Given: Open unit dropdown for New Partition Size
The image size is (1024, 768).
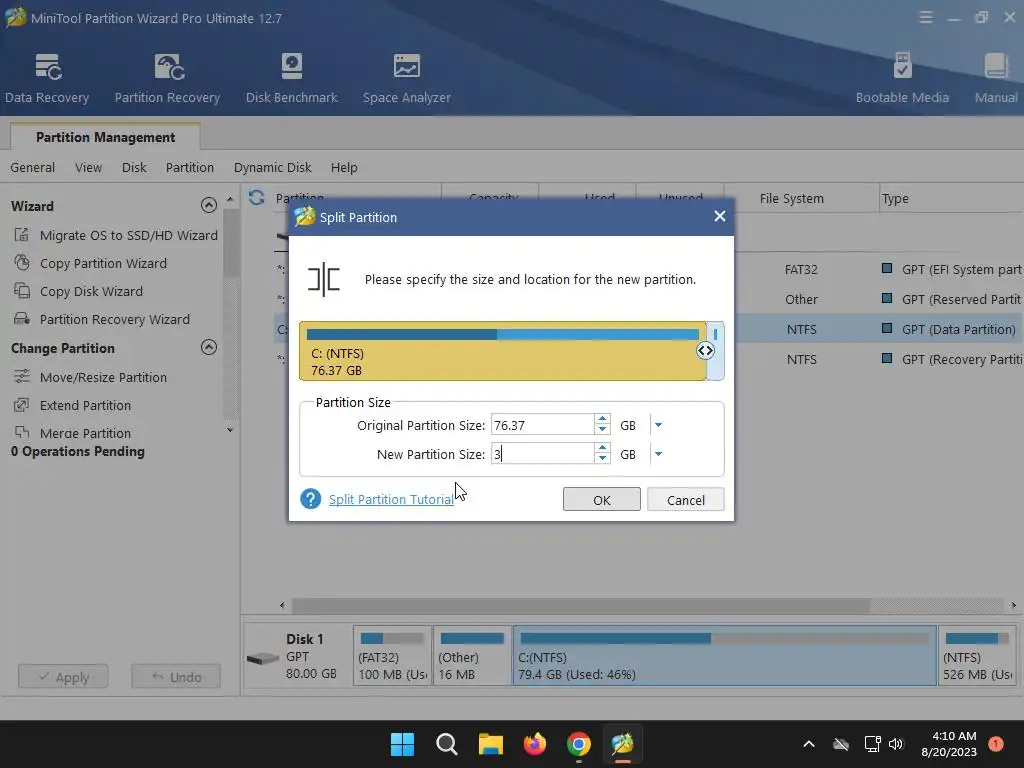Looking at the screenshot, I should pyautogui.click(x=658, y=454).
